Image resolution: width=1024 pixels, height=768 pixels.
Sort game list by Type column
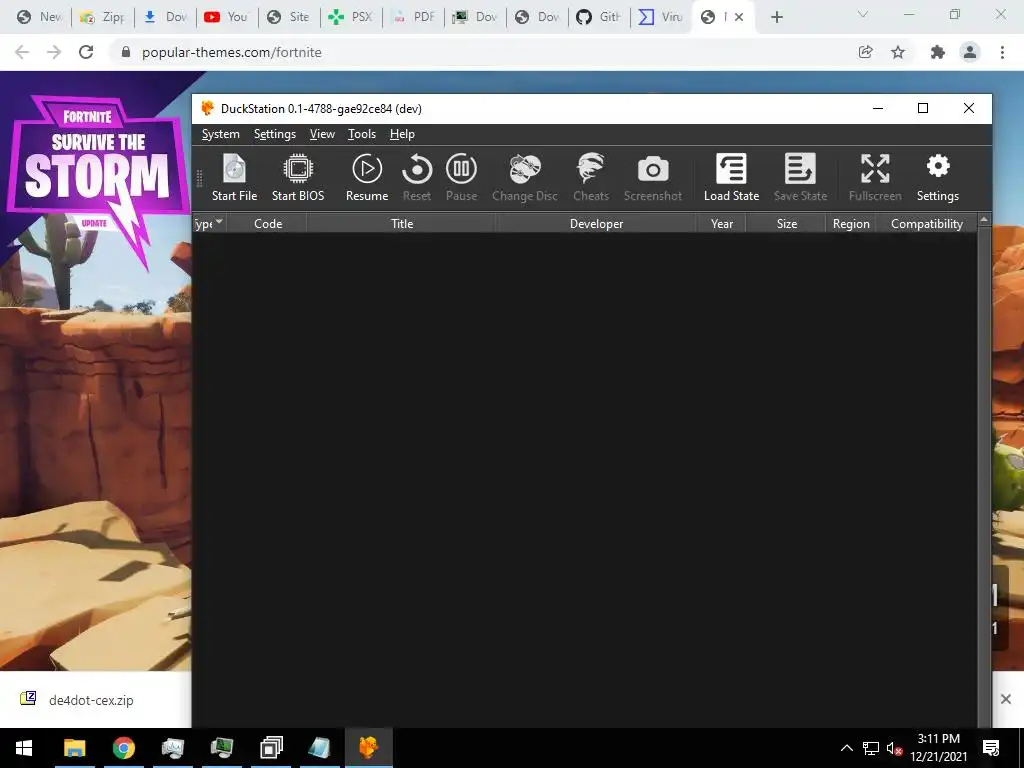[x=209, y=223]
